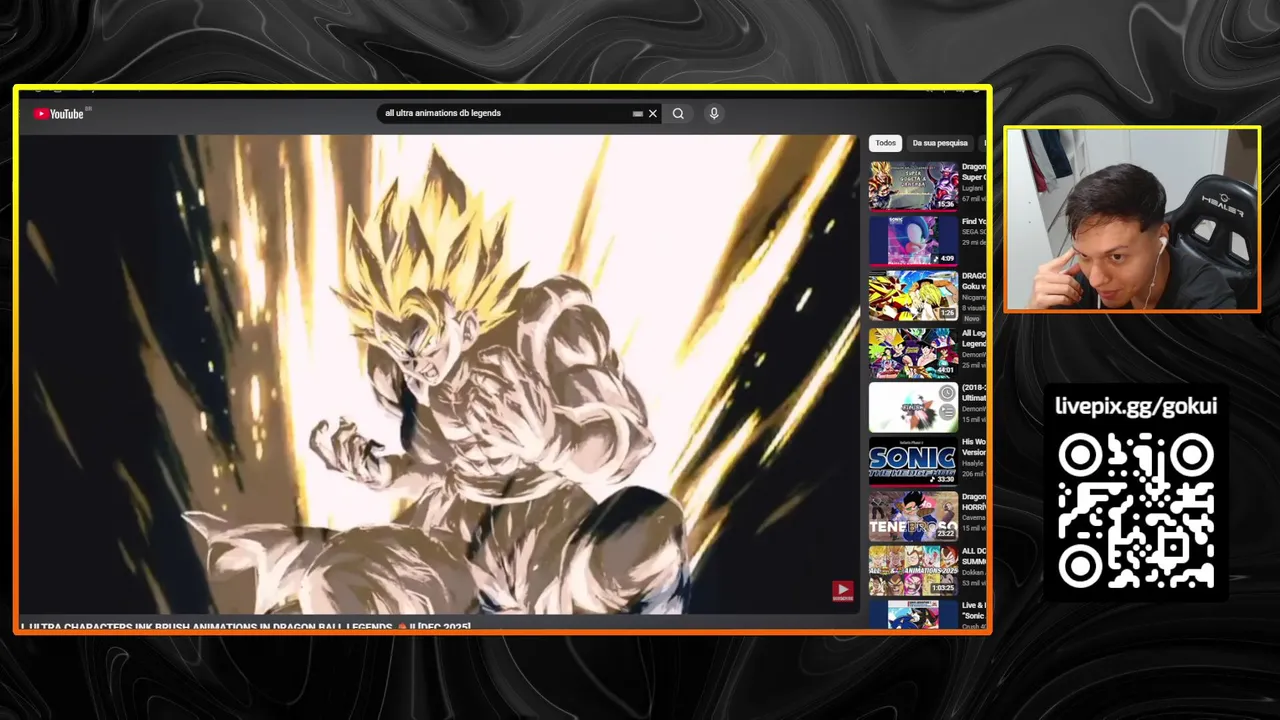Open the YouTube home logo
Viewport: 1280px width, 720px height.
click(x=59, y=114)
